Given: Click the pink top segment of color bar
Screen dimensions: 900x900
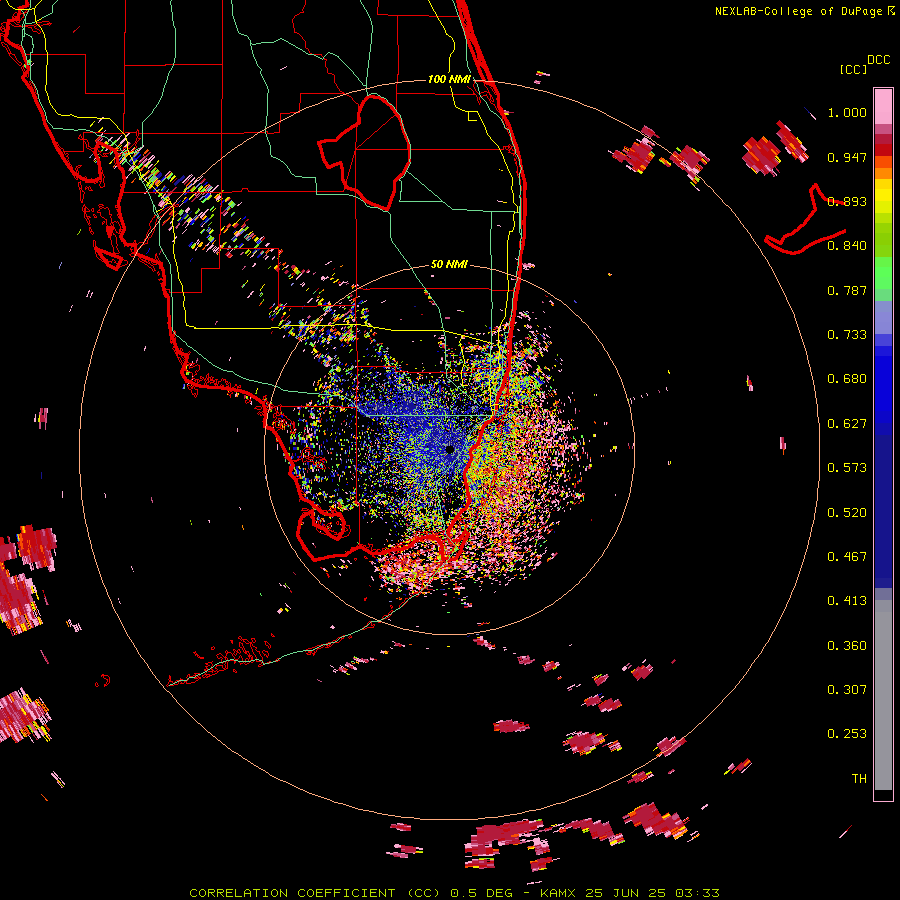Looking at the screenshot, I should (x=883, y=107).
